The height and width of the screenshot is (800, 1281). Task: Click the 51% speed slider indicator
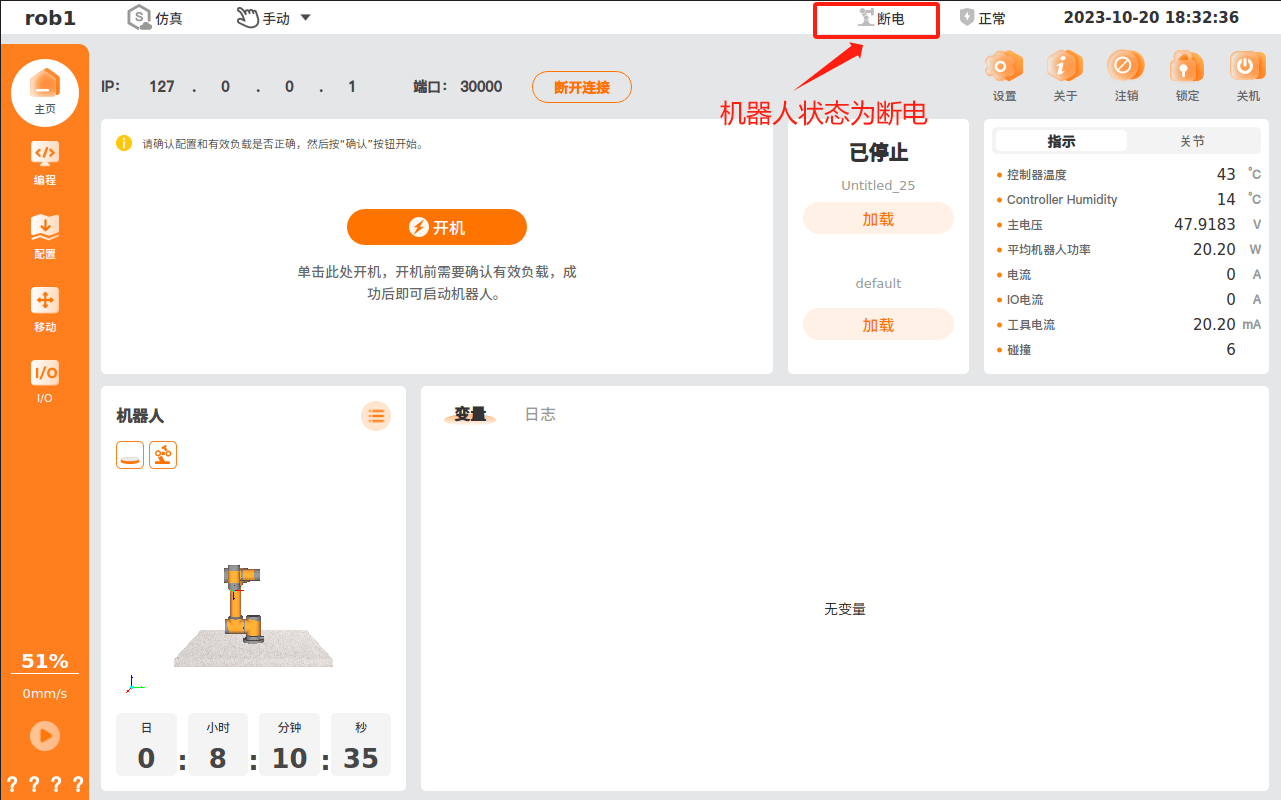coord(45,662)
